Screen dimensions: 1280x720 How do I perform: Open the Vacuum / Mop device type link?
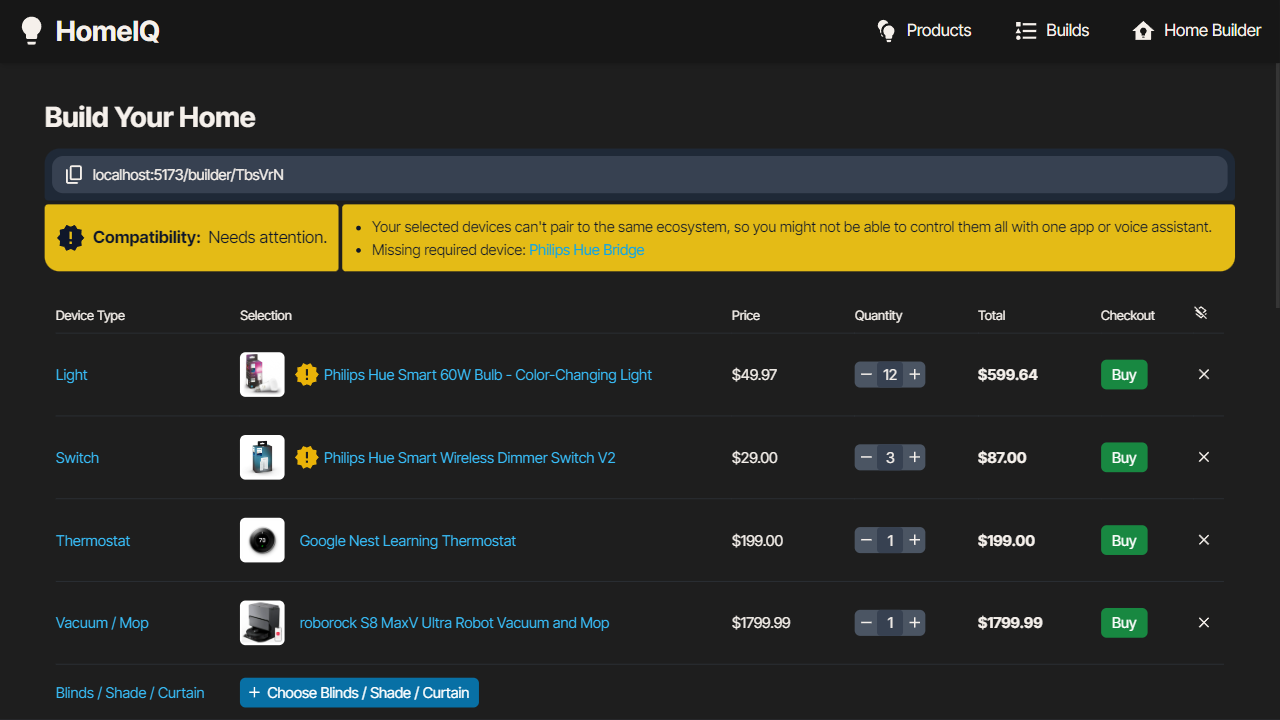coord(102,623)
